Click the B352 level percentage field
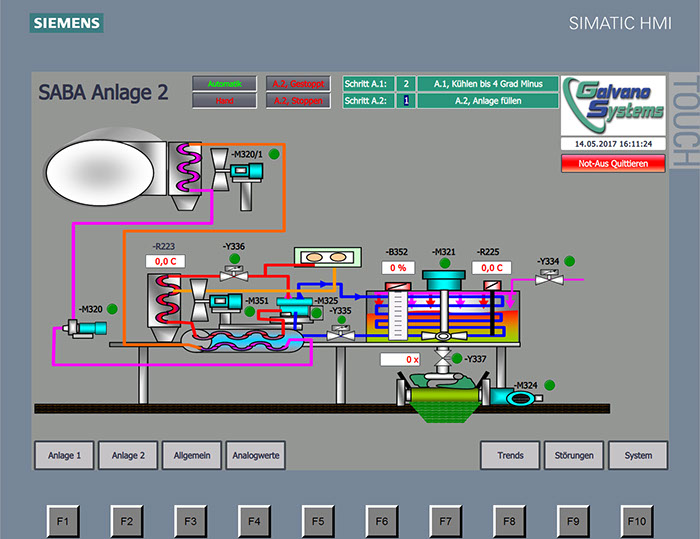Image resolution: width=700 pixels, height=539 pixels. click(x=398, y=268)
